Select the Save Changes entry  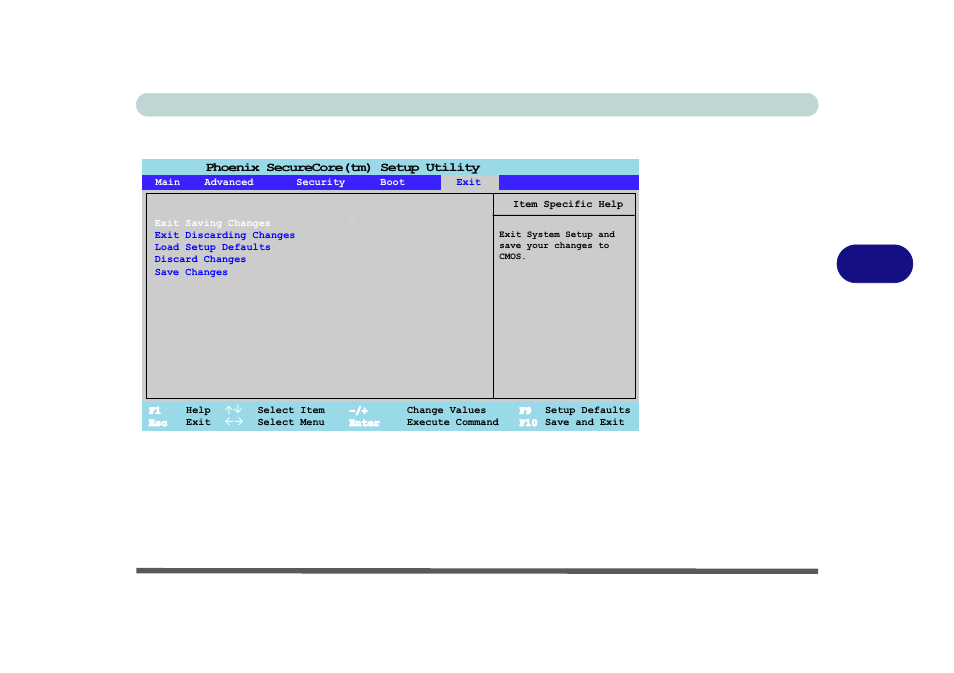pyautogui.click(x=191, y=273)
